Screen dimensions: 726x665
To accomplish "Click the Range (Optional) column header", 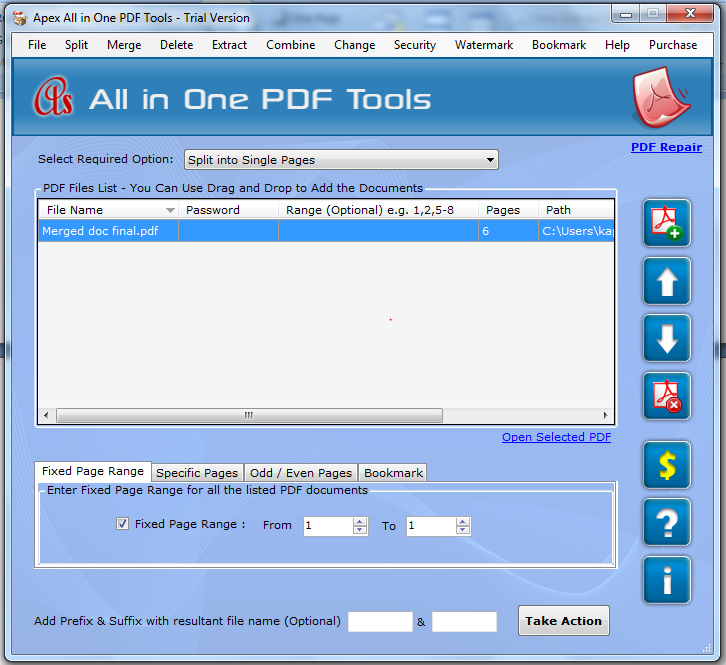I will pos(378,210).
